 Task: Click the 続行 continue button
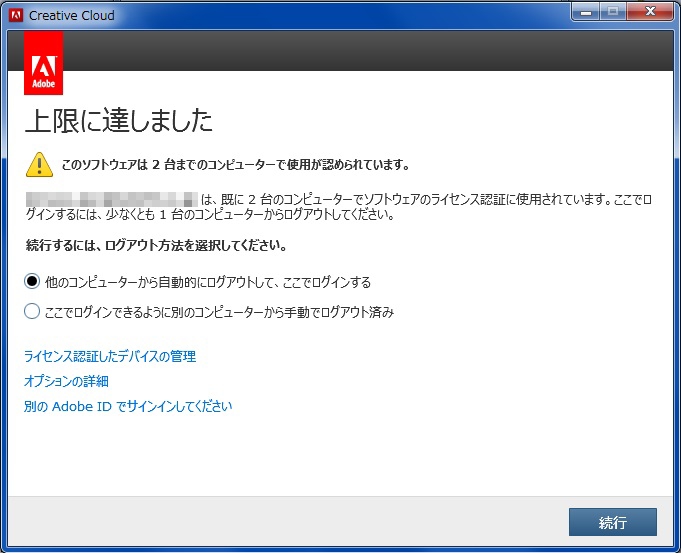(x=612, y=522)
